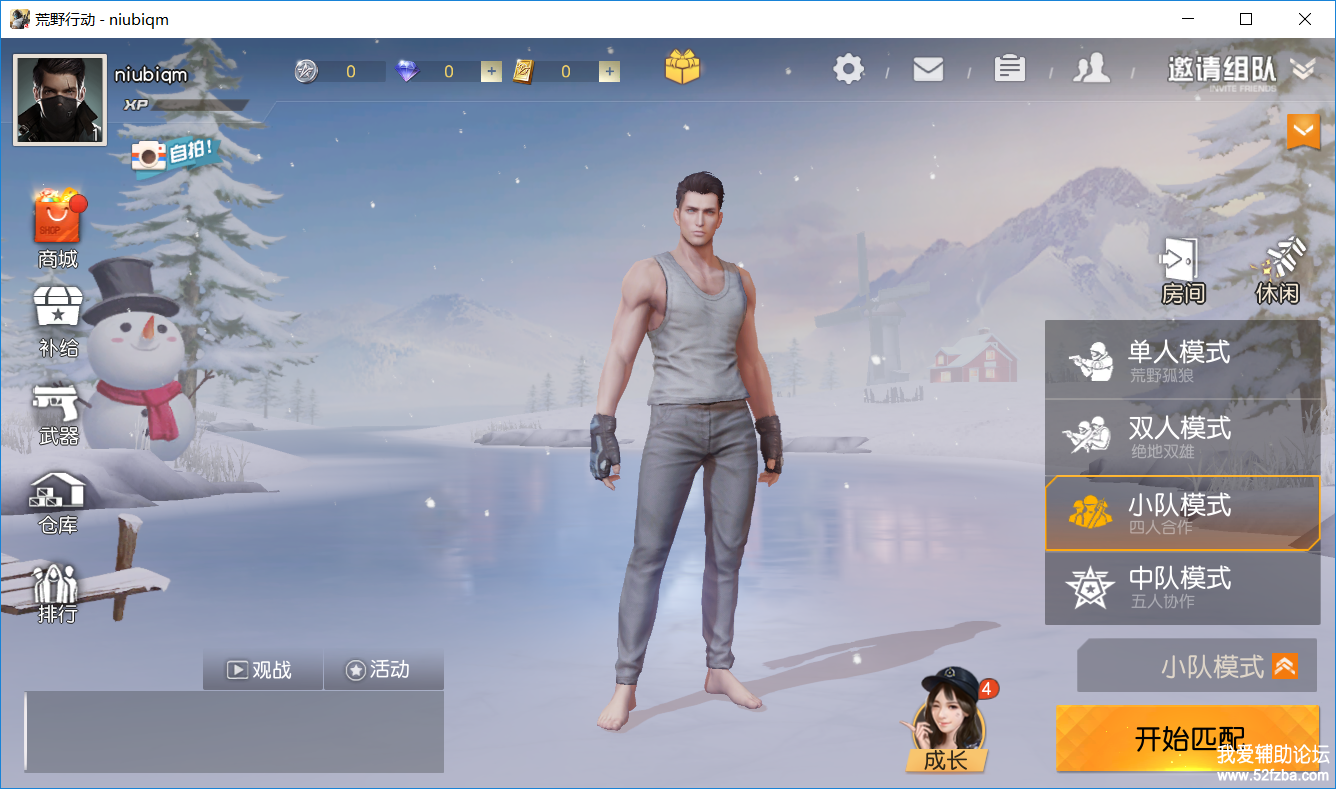Open the Growth (成长) girl icon
1336x789 pixels.
click(x=947, y=721)
